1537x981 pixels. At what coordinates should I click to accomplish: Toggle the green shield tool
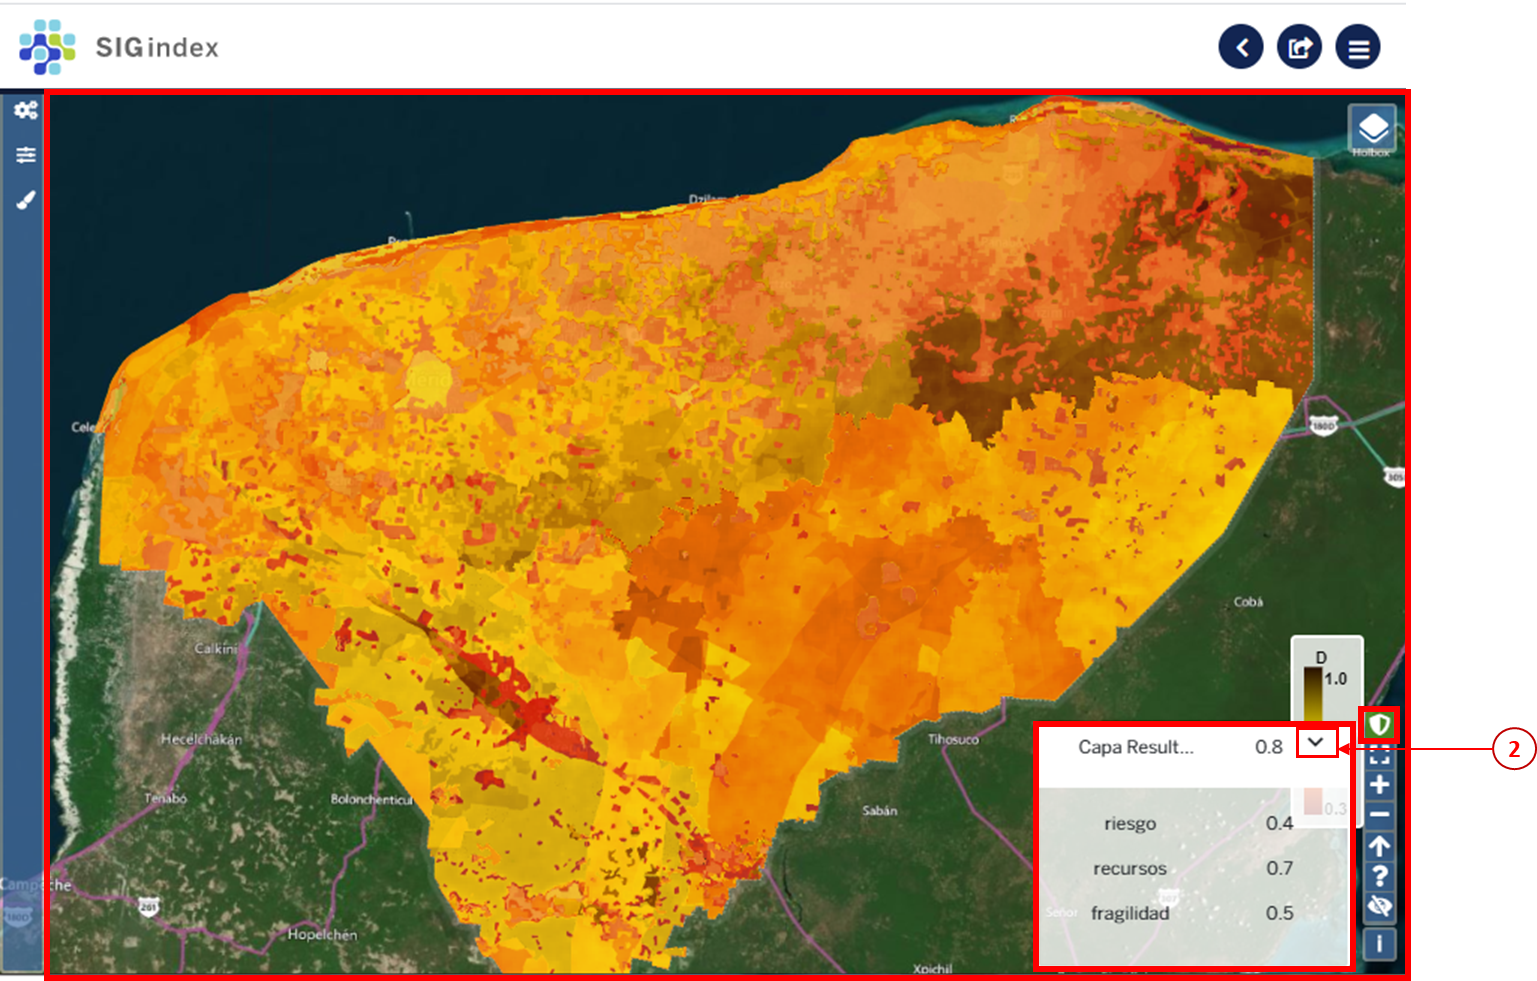(1380, 723)
